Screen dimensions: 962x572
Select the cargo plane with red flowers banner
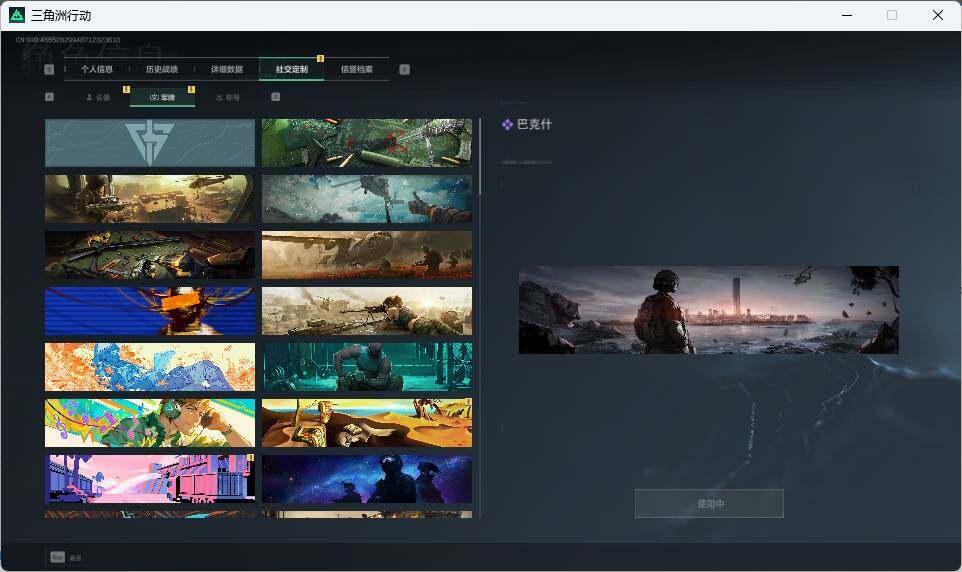tap(367, 255)
